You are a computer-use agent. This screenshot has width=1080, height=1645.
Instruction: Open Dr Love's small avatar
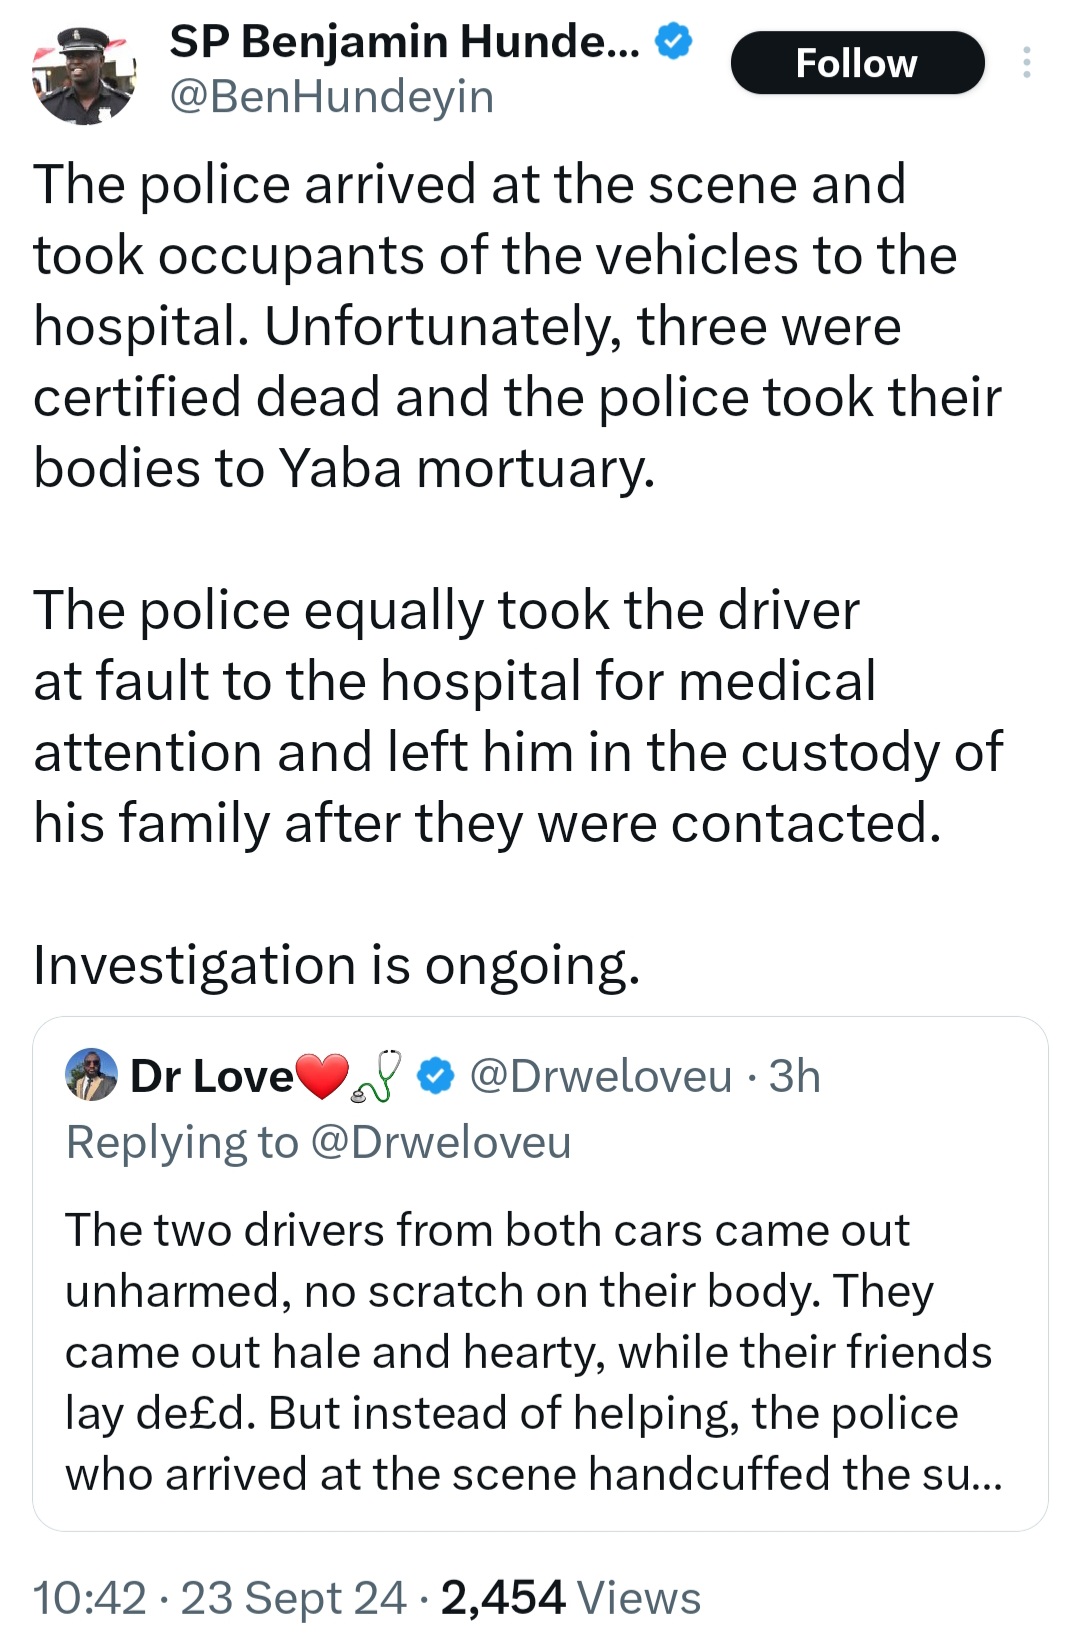pyautogui.click(x=91, y=1076)
